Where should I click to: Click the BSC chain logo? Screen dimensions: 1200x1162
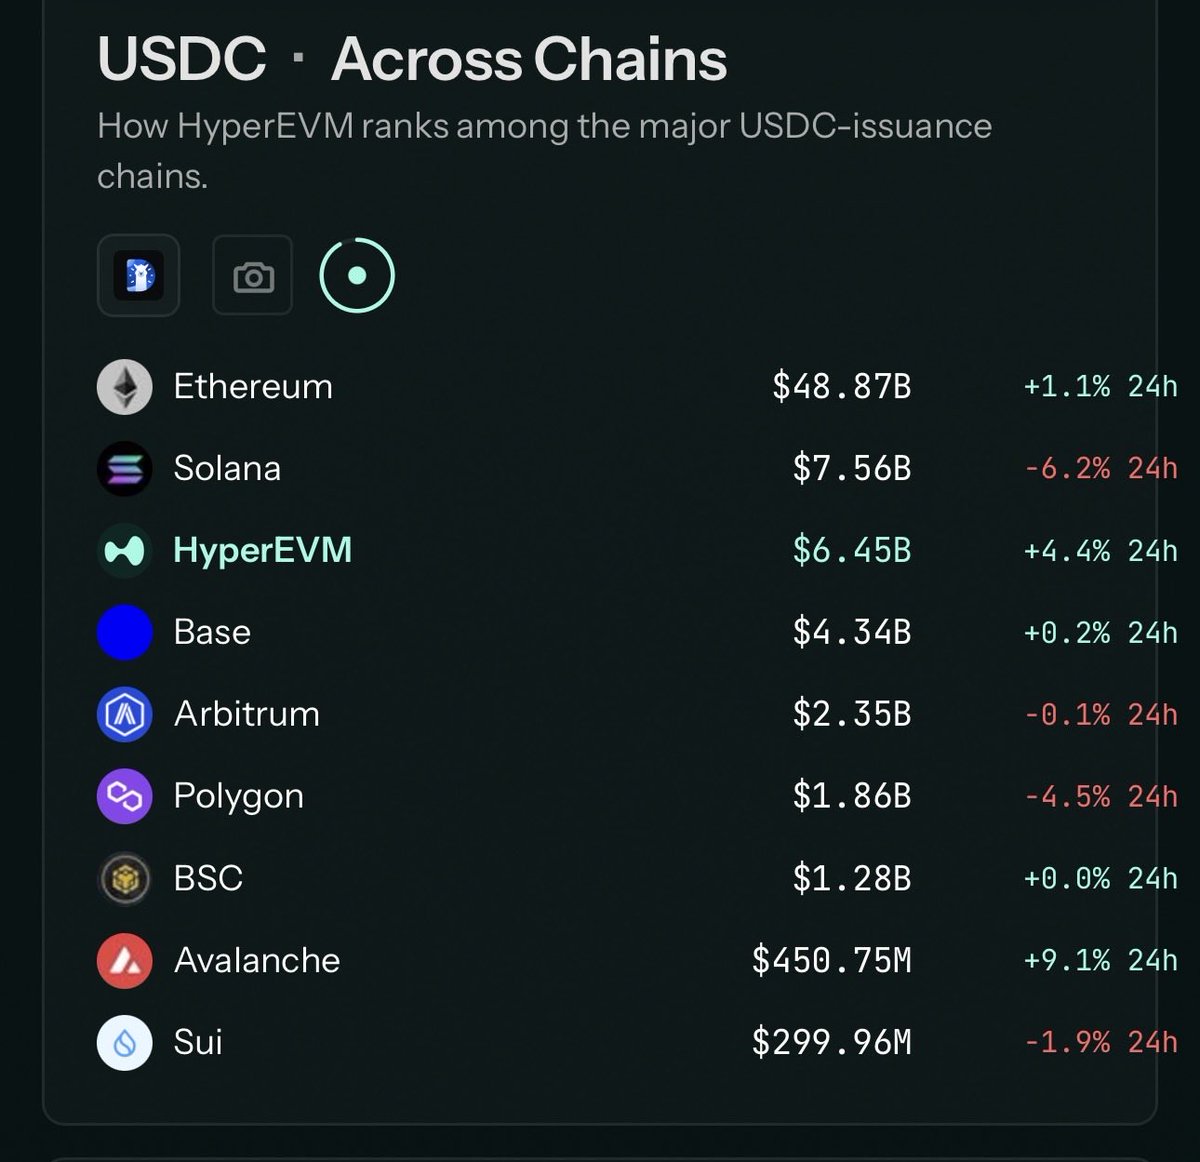tap(125, 878)
